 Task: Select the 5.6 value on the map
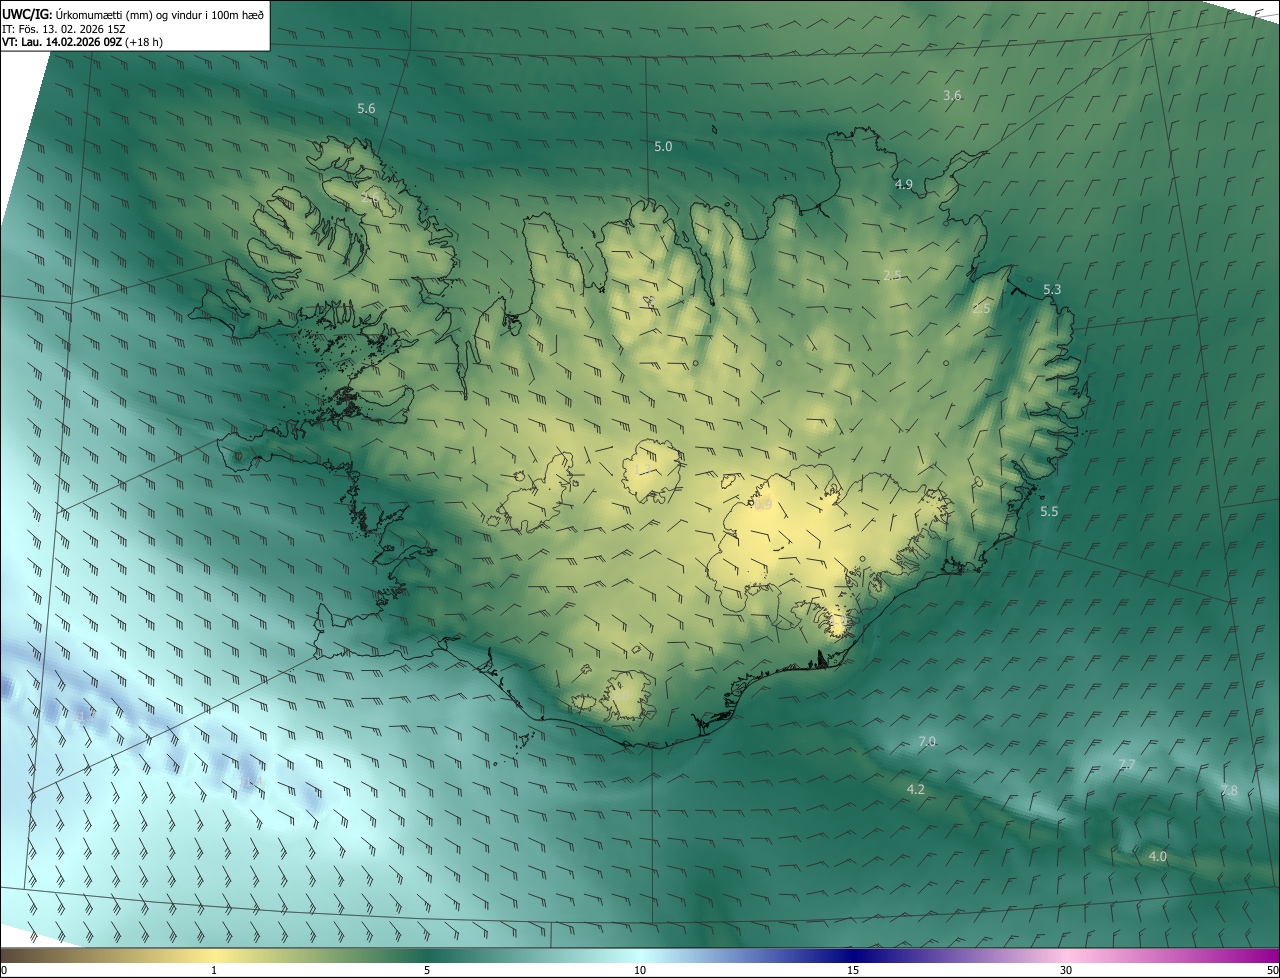366,108
